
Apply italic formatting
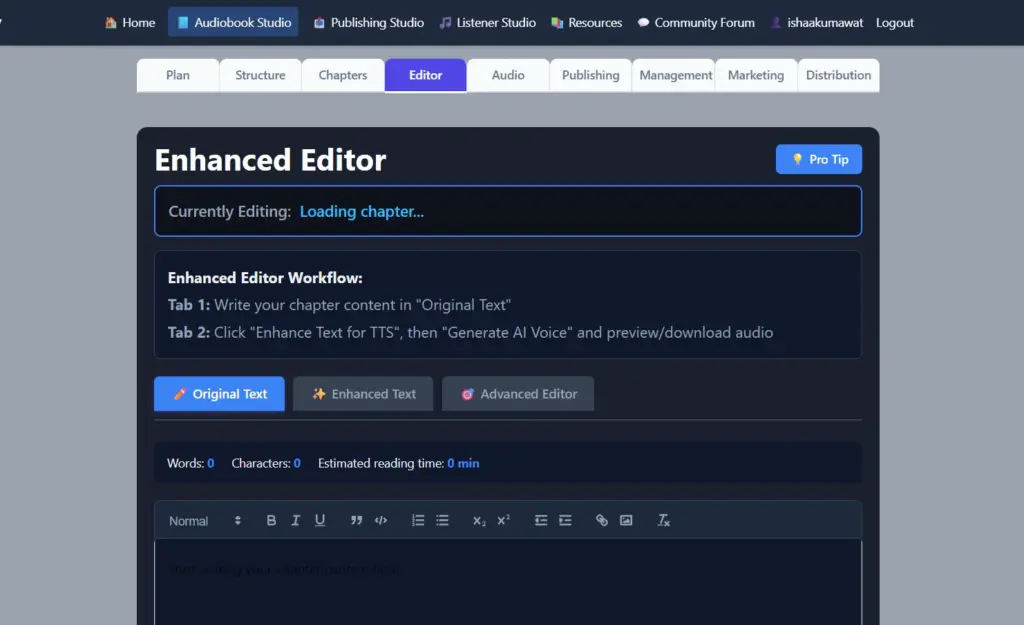(x=295, y=520)
